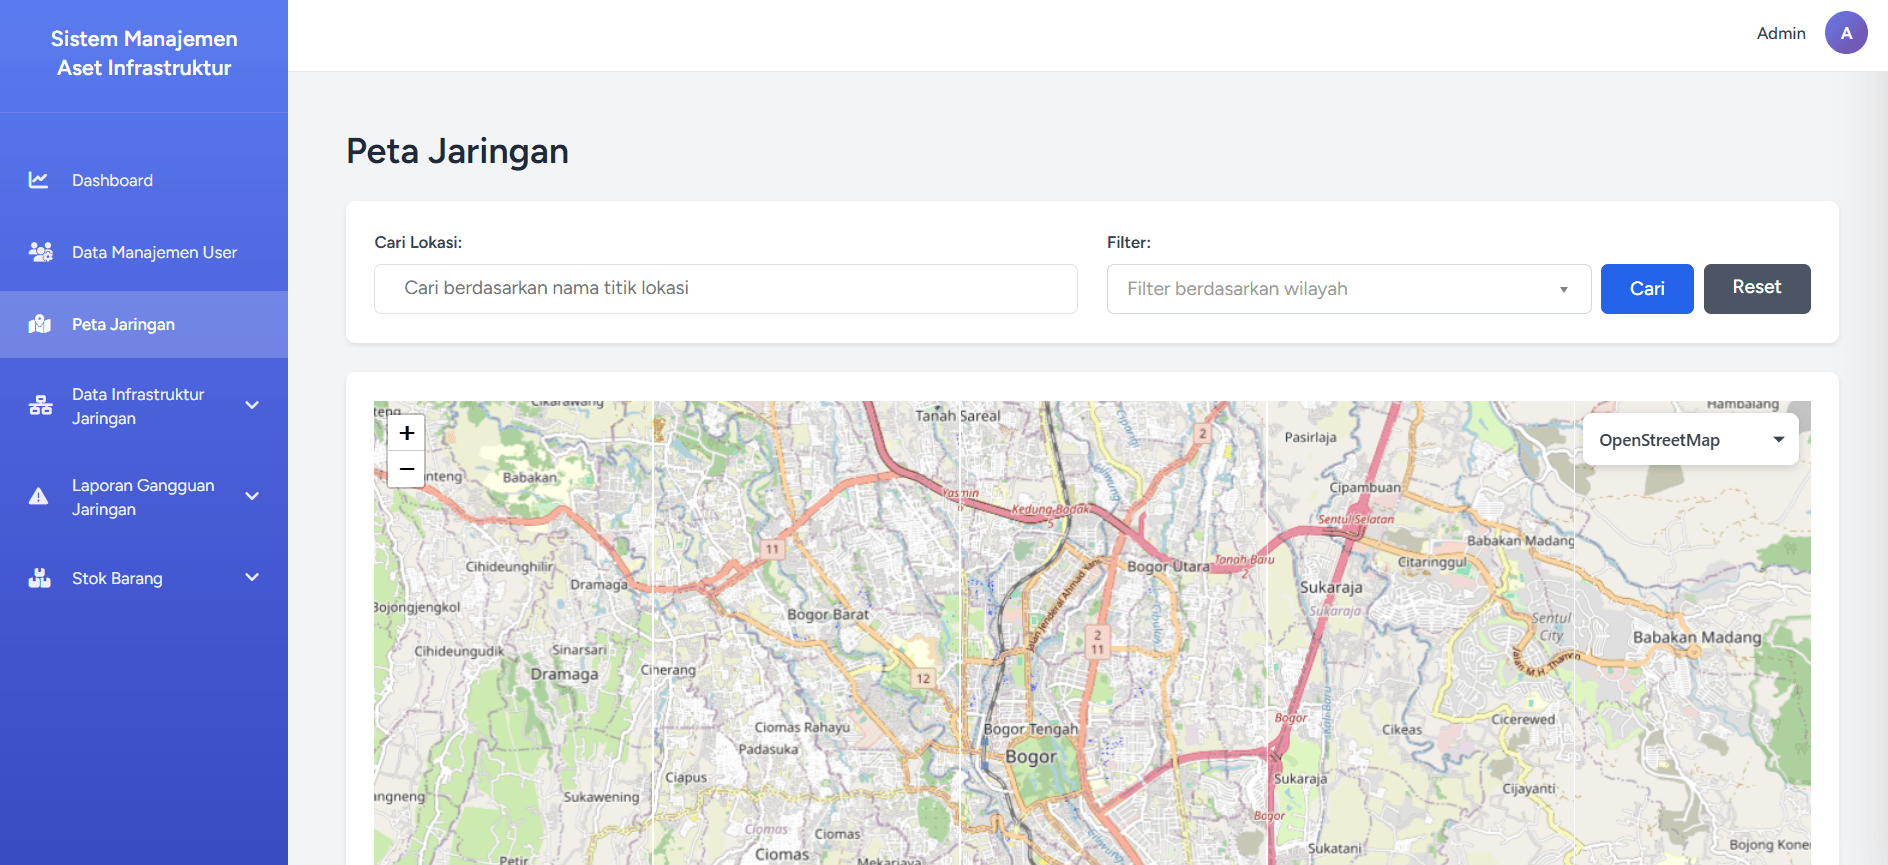Click the Bogor city label on map
Viewport: 1888px width, 865px height.
coord(1030,757)
